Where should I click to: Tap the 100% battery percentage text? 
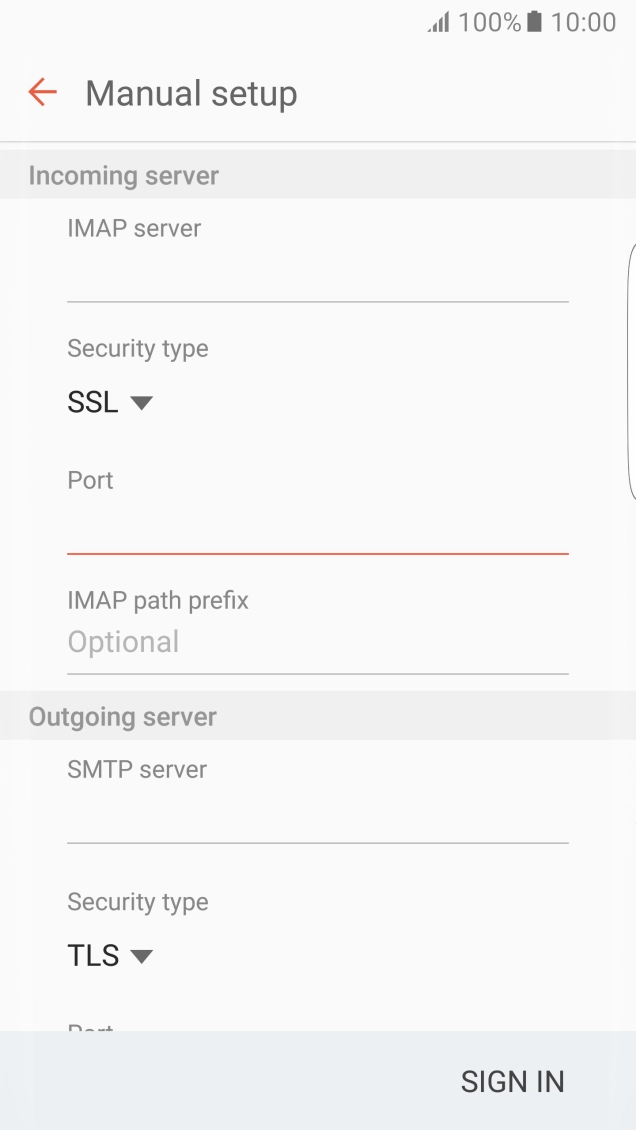click(489, 22)
